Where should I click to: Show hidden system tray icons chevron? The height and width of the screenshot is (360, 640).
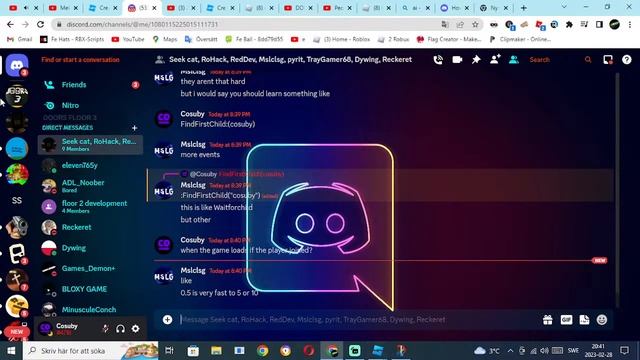510,351
